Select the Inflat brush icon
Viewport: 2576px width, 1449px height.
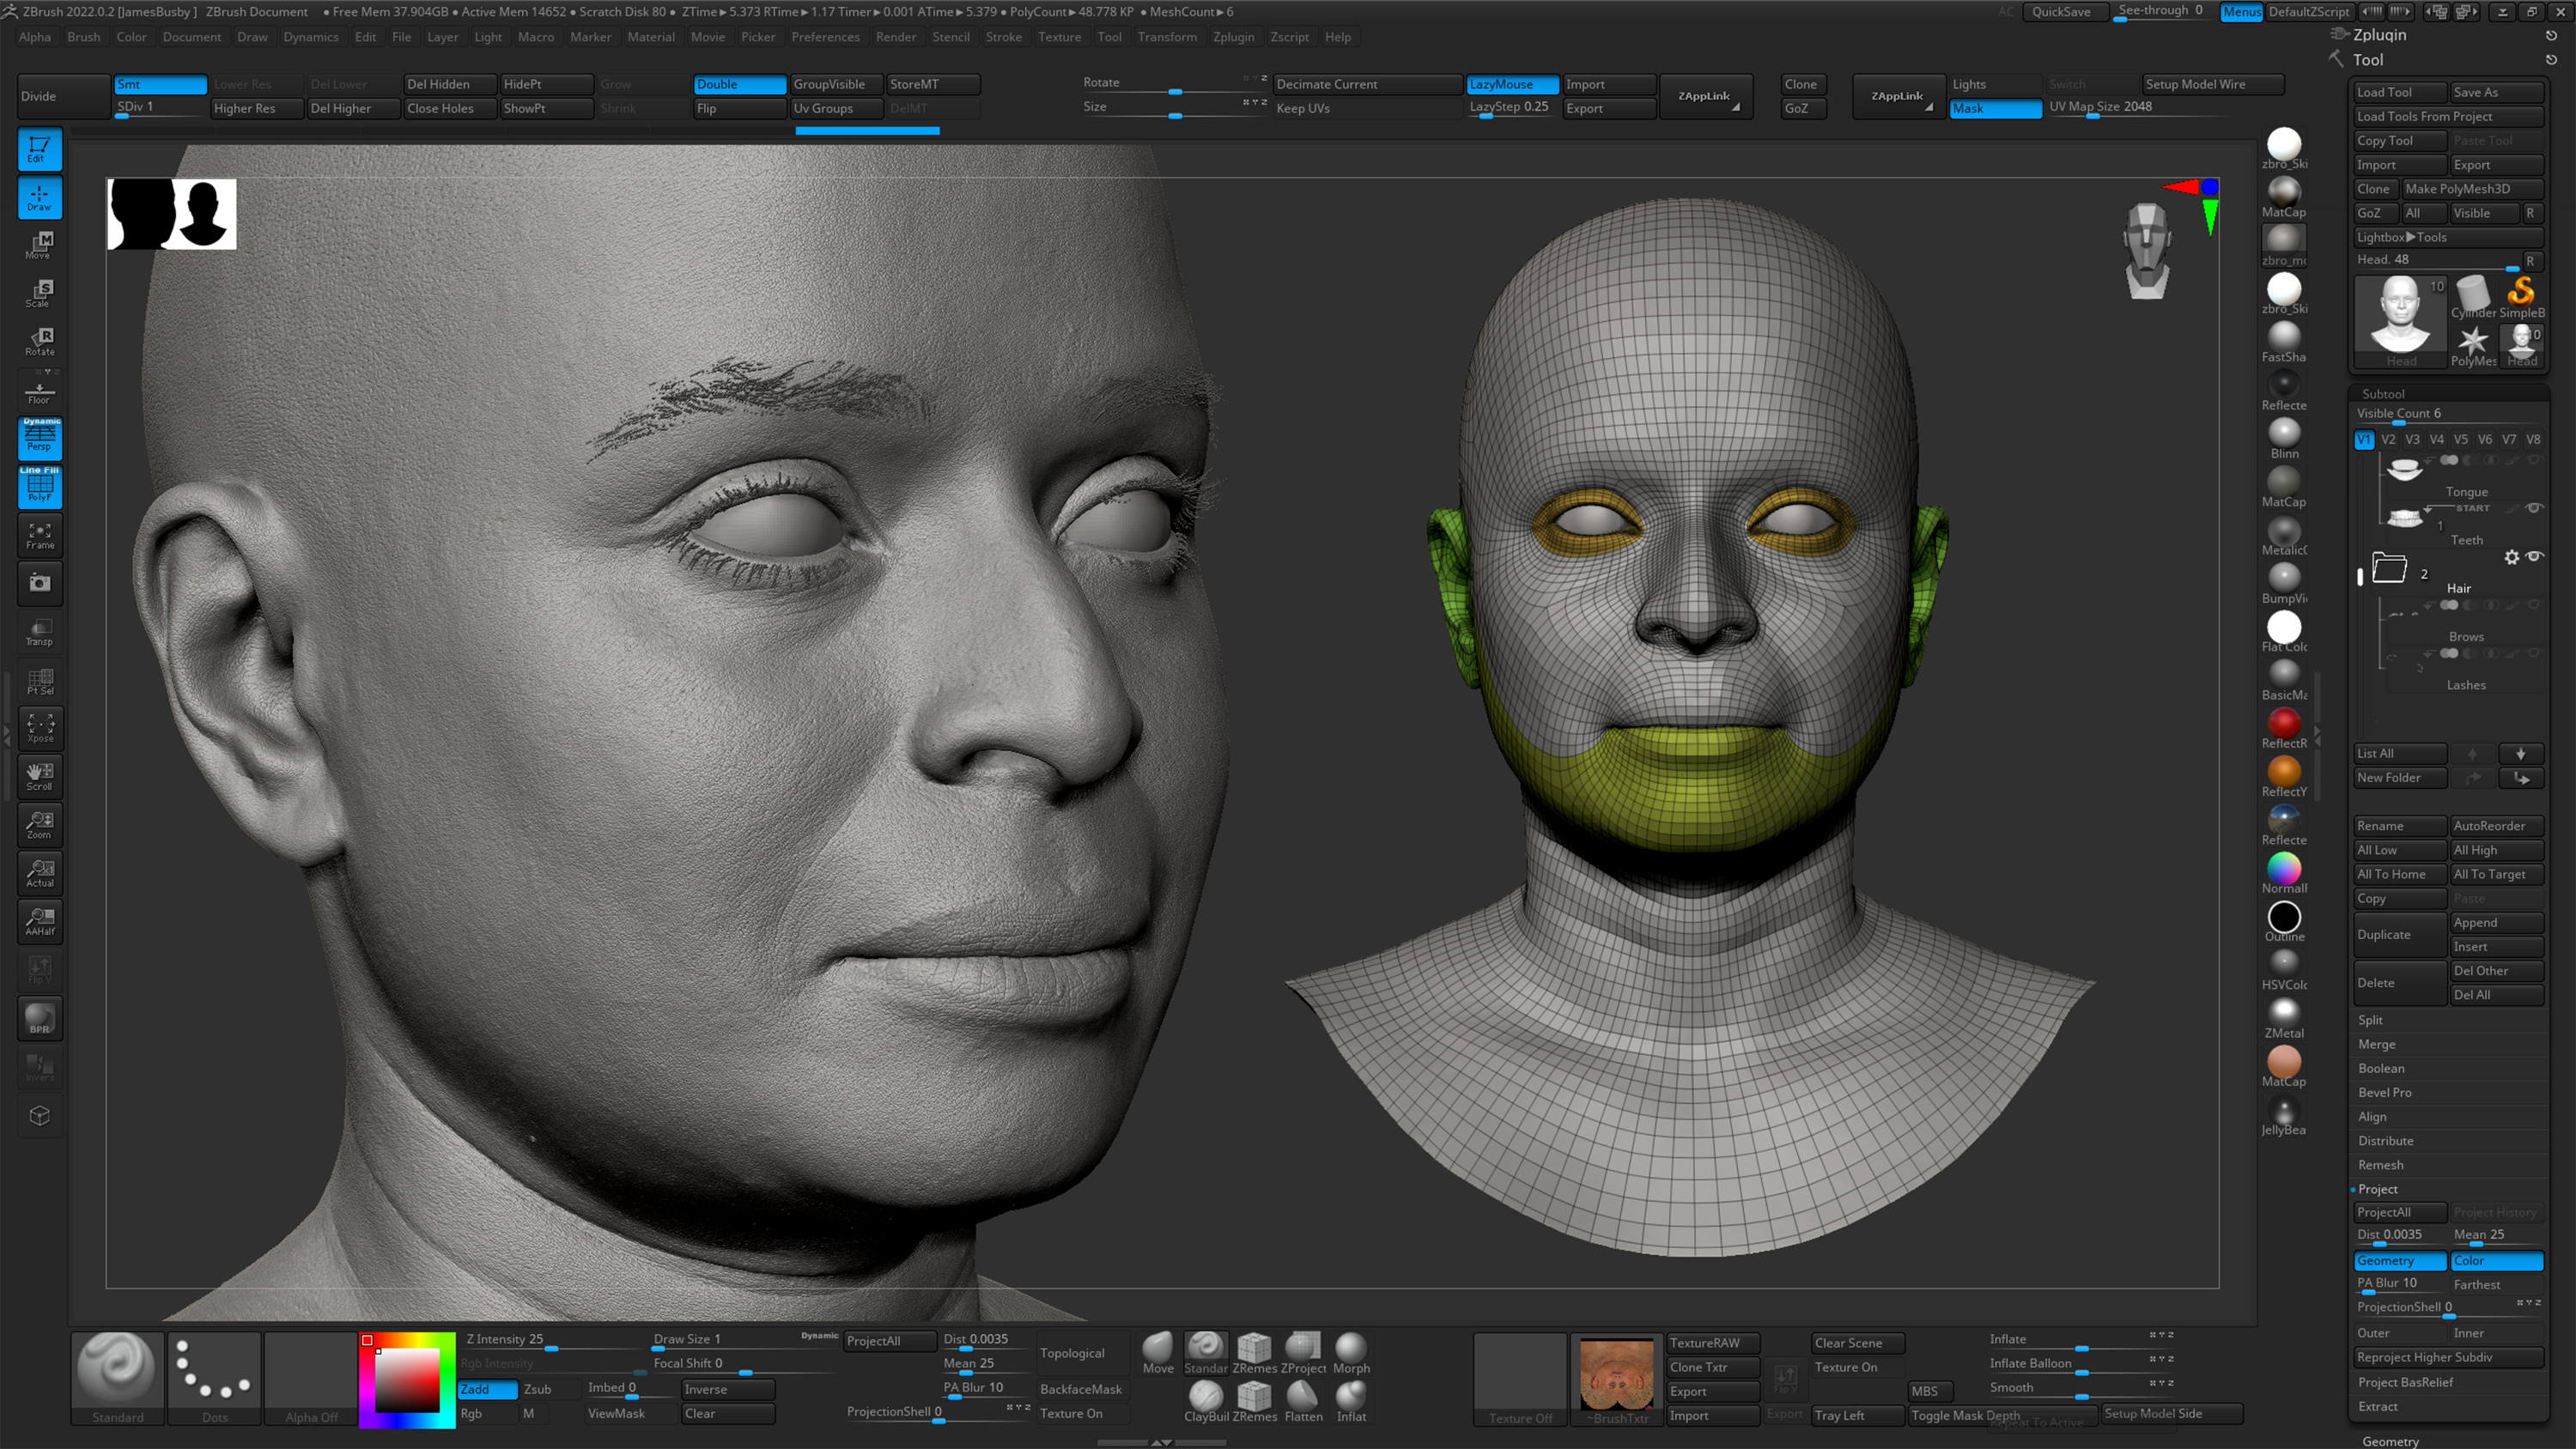[1351, 1399]
